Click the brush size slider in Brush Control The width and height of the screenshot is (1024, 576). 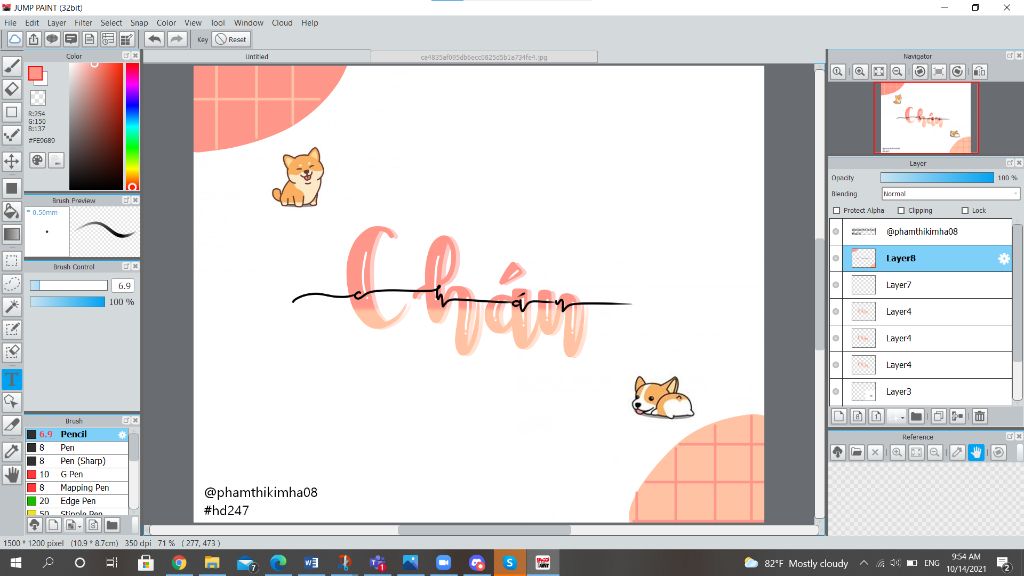[x=69, y=285]
